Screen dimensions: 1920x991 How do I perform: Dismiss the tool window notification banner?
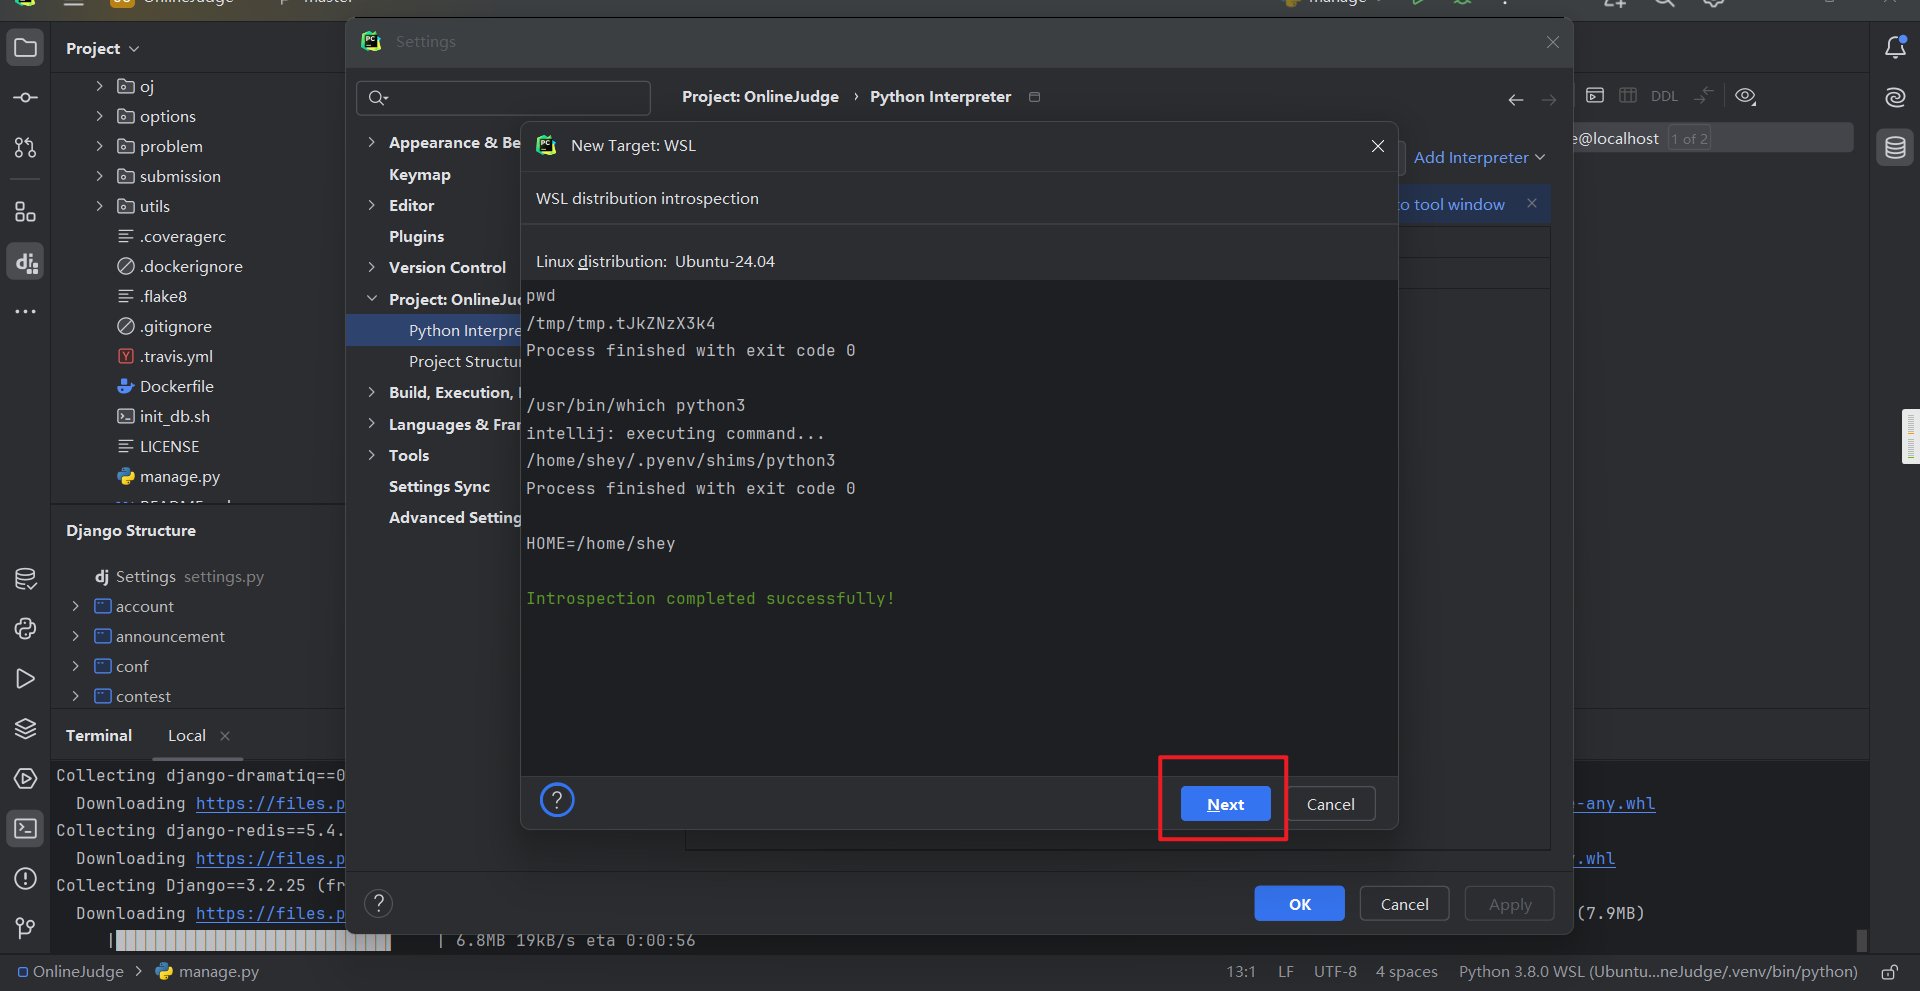[x=1531, y=203]
